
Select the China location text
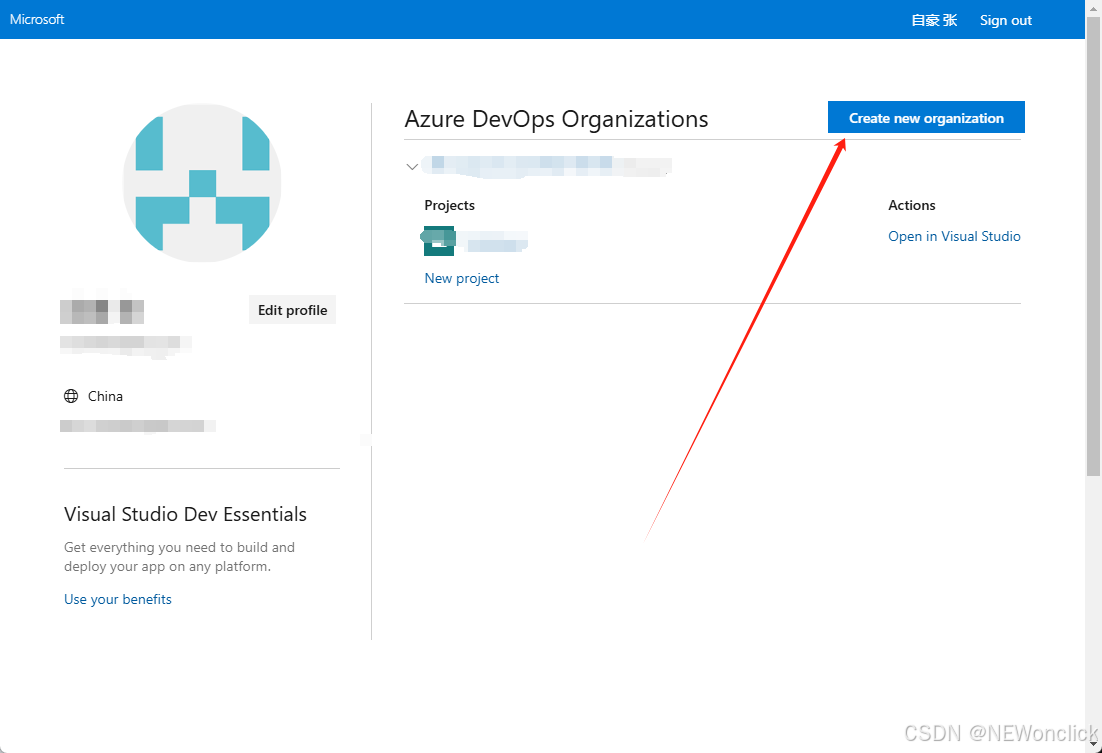[x=105, y=396]
